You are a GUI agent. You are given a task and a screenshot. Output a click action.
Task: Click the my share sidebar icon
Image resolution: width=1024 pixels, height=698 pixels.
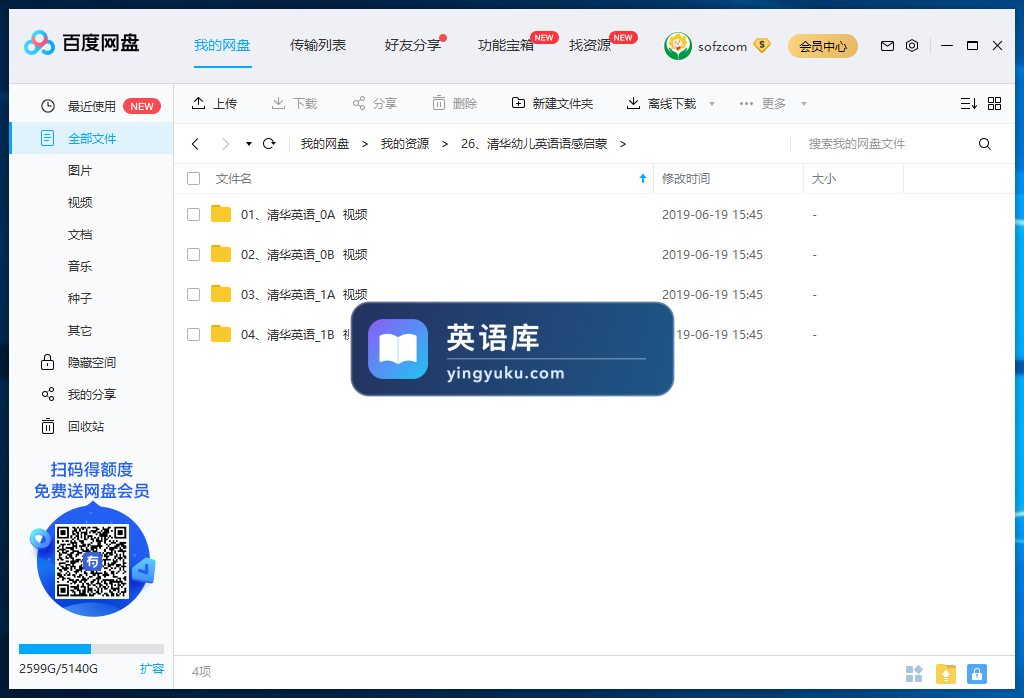click(x=48, y=394)
